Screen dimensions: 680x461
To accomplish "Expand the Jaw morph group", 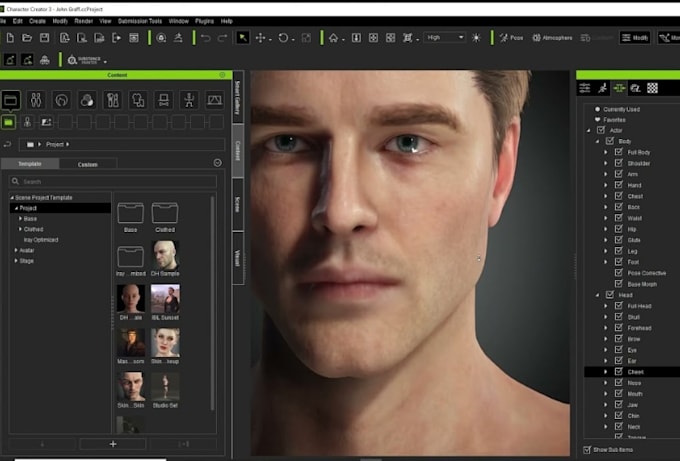I will click(x=606, y=405).
